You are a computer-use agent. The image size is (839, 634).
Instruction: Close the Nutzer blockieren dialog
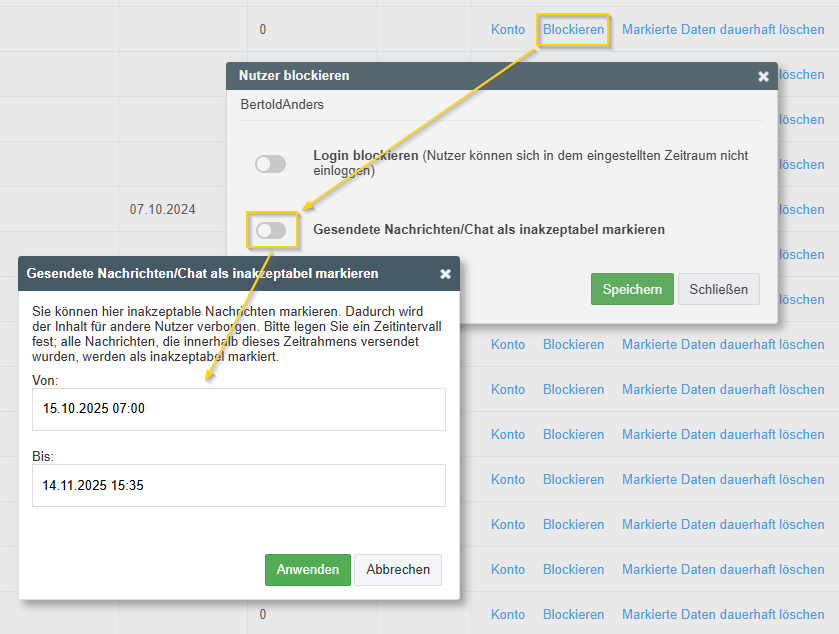coord(763,76)
